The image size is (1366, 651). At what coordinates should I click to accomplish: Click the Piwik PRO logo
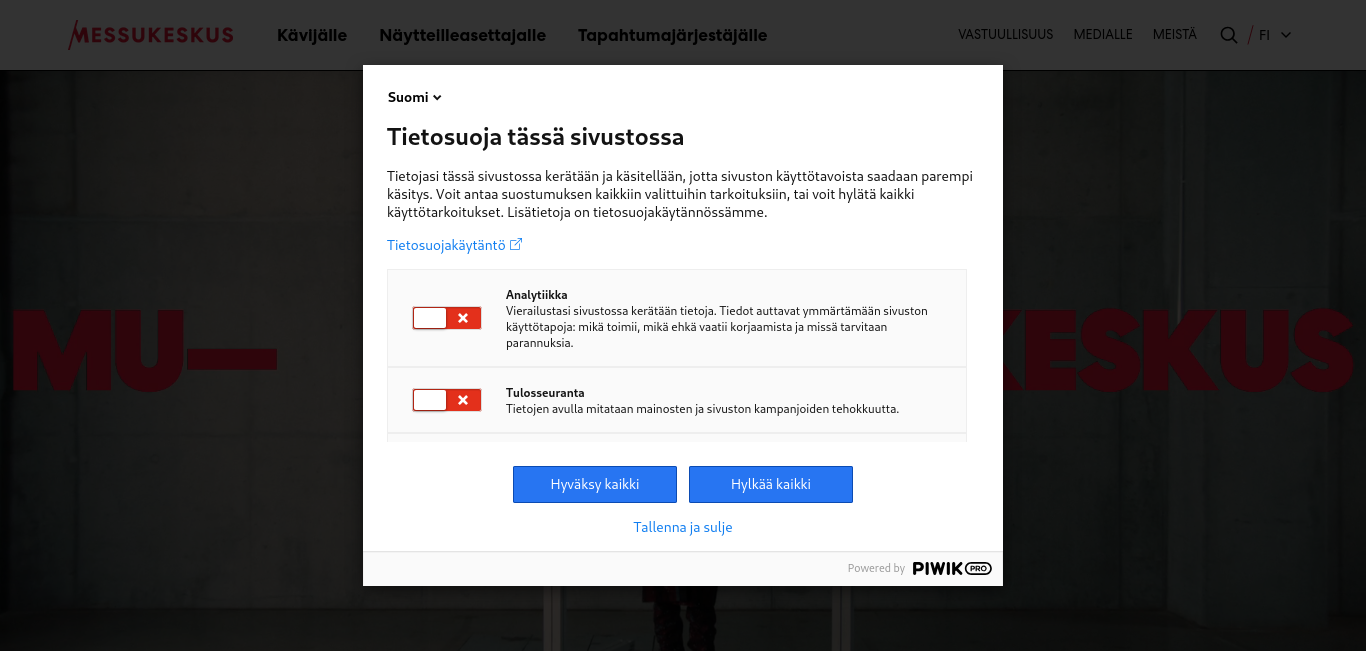[952, 568]
